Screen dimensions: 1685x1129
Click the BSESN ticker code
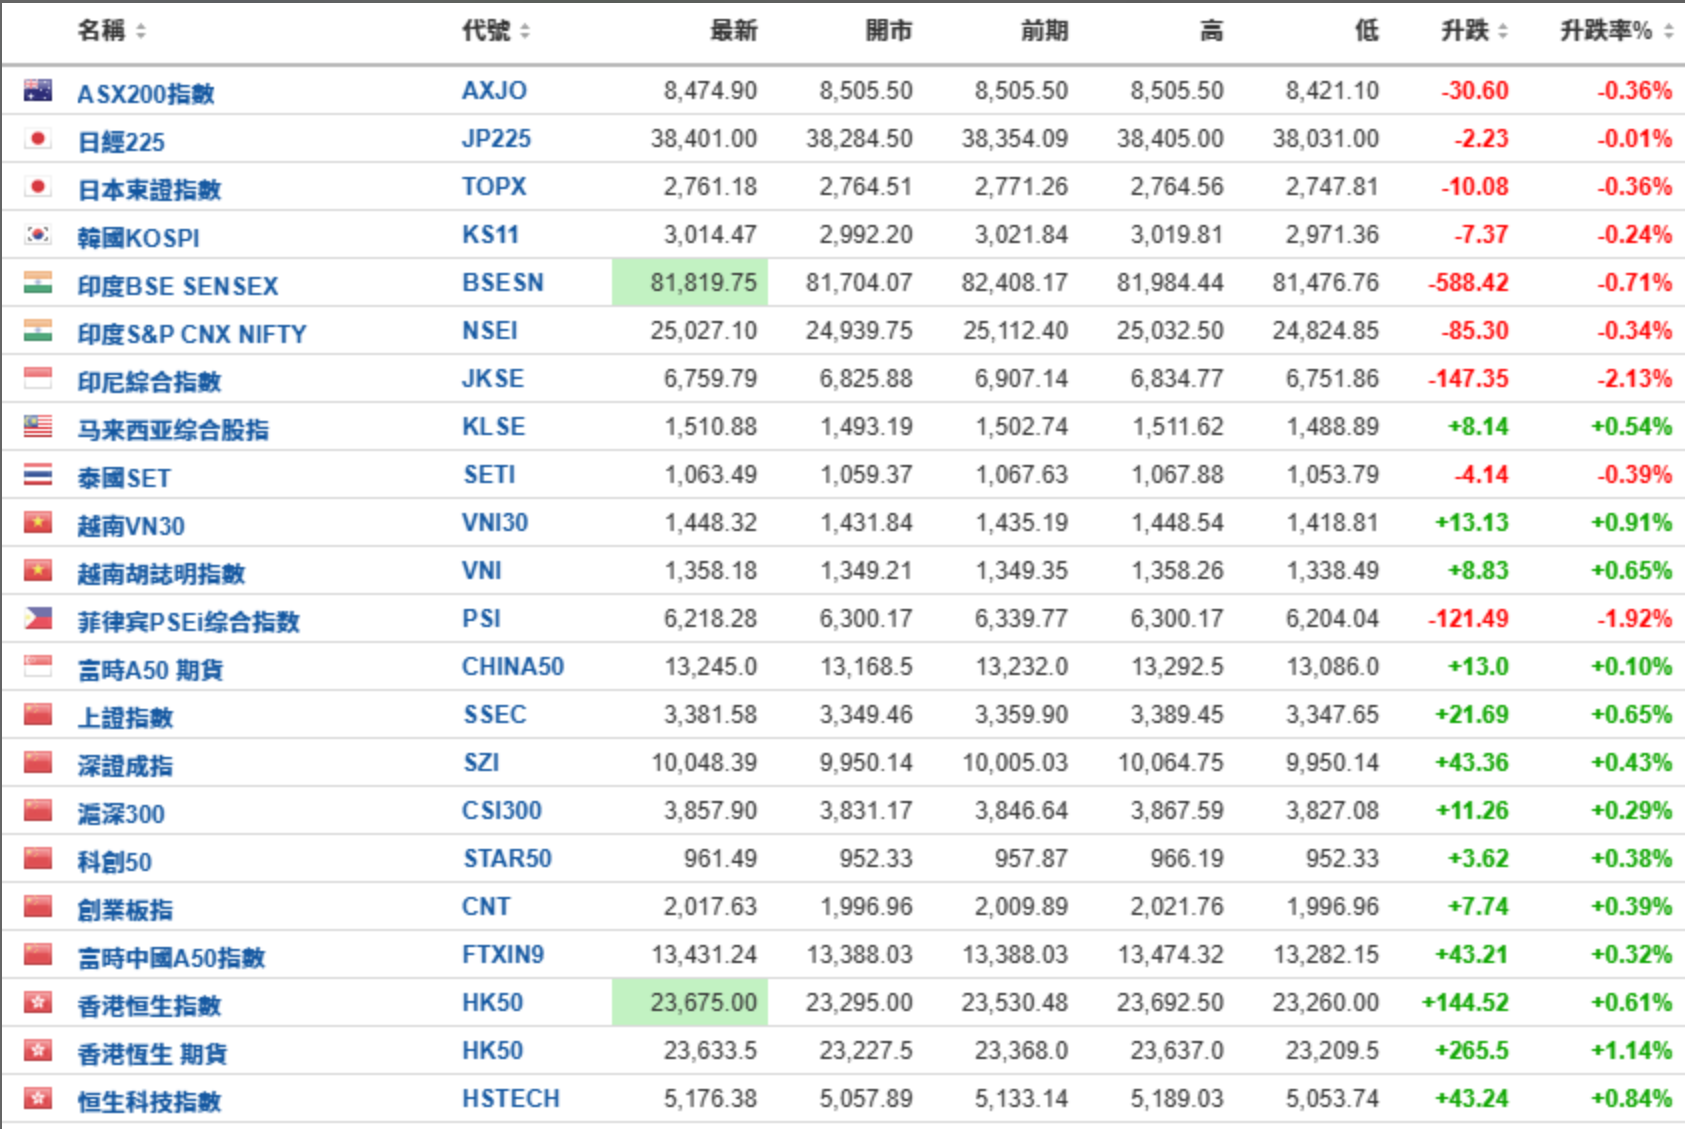[503, 282]
